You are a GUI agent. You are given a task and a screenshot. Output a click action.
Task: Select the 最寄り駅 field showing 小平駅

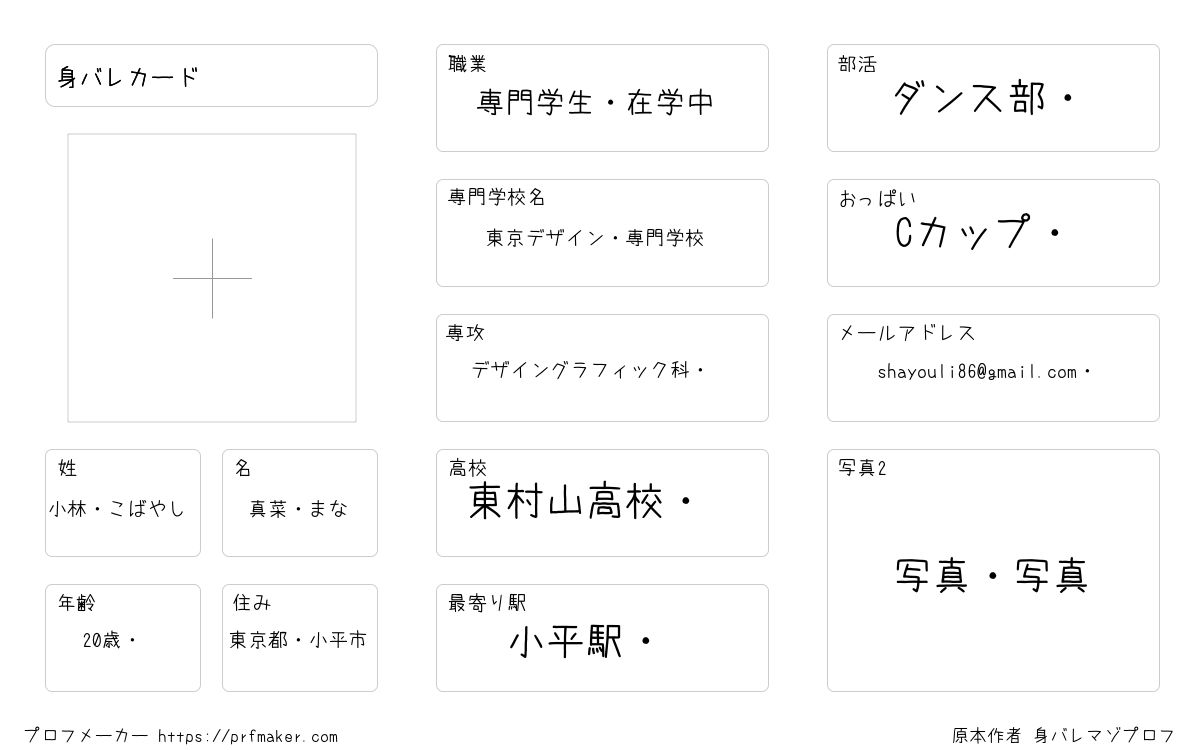click(602, 638)
